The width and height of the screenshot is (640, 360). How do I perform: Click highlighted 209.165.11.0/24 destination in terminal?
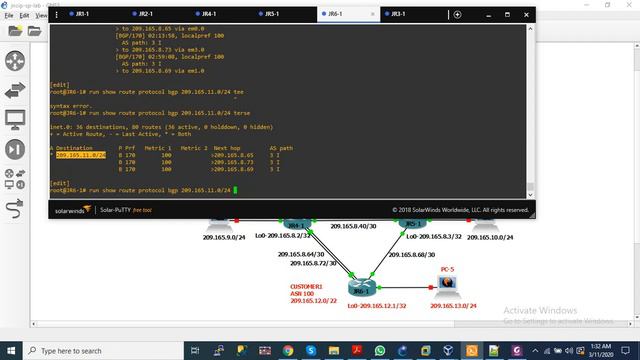81,155
